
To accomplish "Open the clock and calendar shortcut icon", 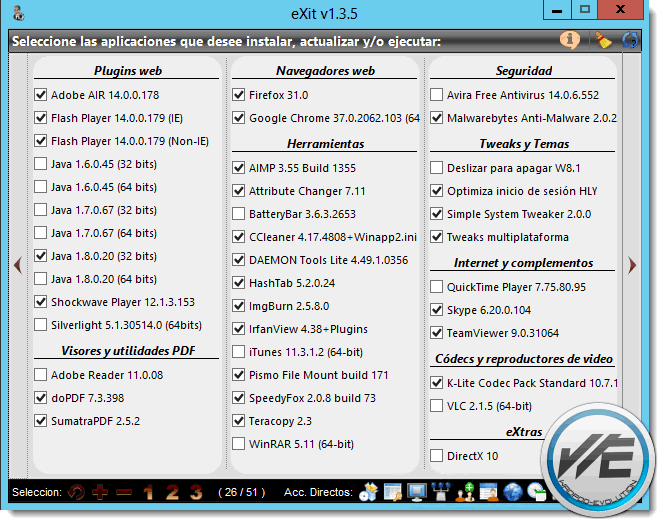I will click(536, 492).
